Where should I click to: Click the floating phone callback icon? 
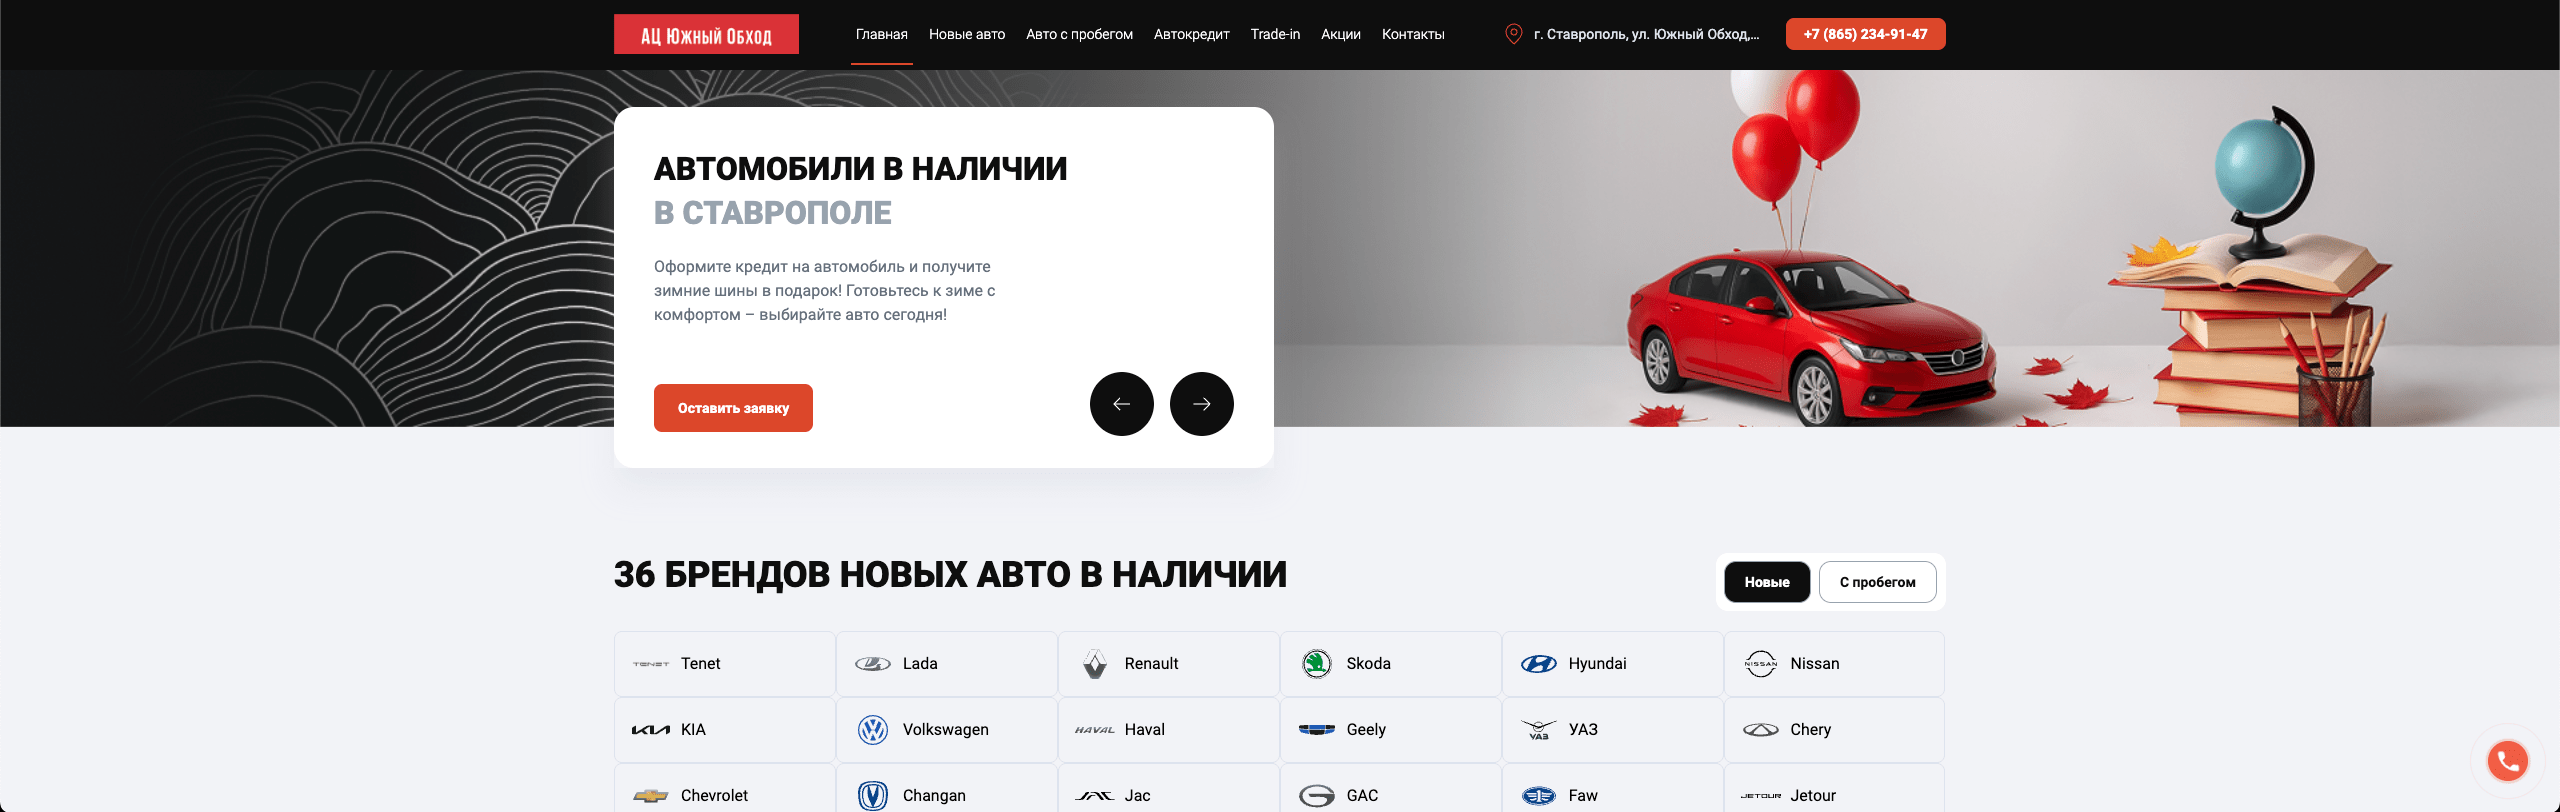2507,761
